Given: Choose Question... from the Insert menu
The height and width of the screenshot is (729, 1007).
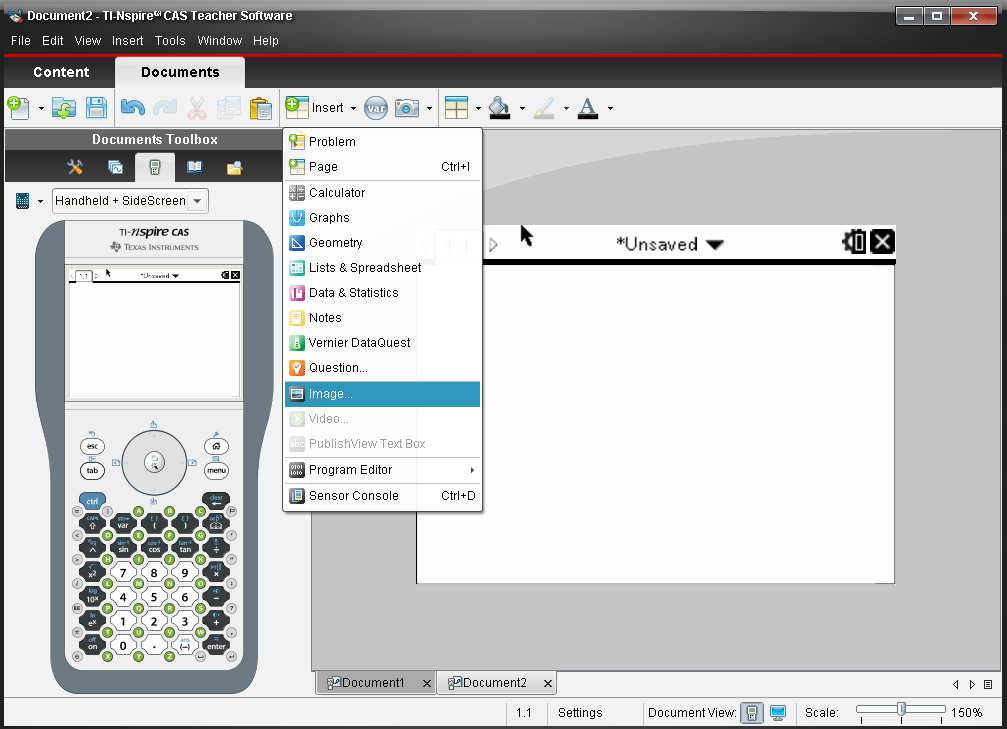Looking at the screenshot, I should click(x=382, y=368).
